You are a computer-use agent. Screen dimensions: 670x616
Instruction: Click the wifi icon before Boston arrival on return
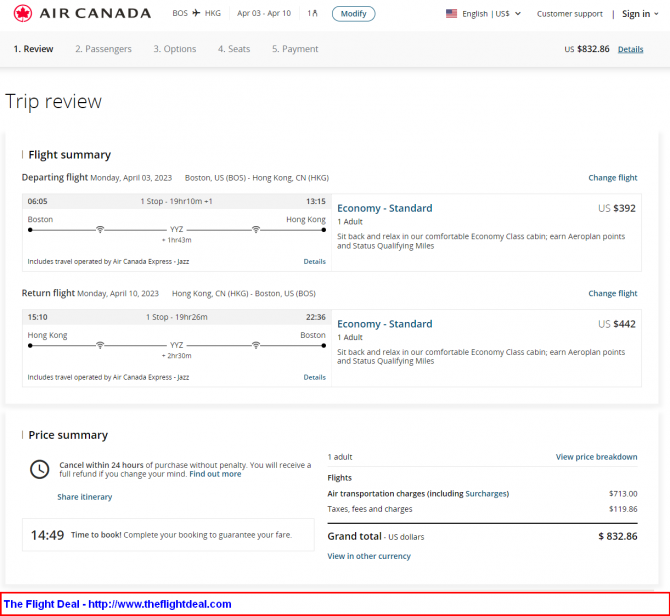[x=256, y=345]
